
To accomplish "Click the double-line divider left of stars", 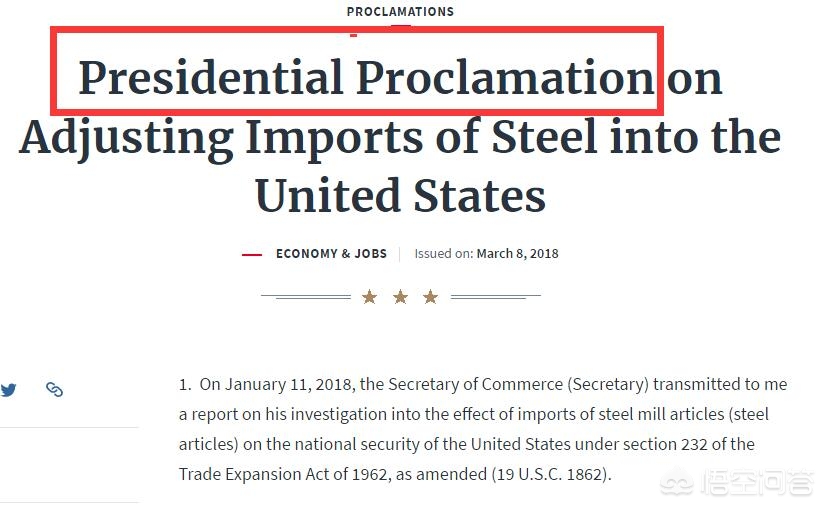I will click(306, 296).
